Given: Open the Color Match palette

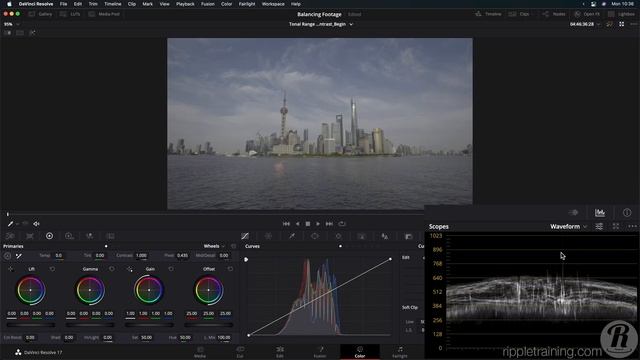Looking at the screenshot, I should click(30, 236).
